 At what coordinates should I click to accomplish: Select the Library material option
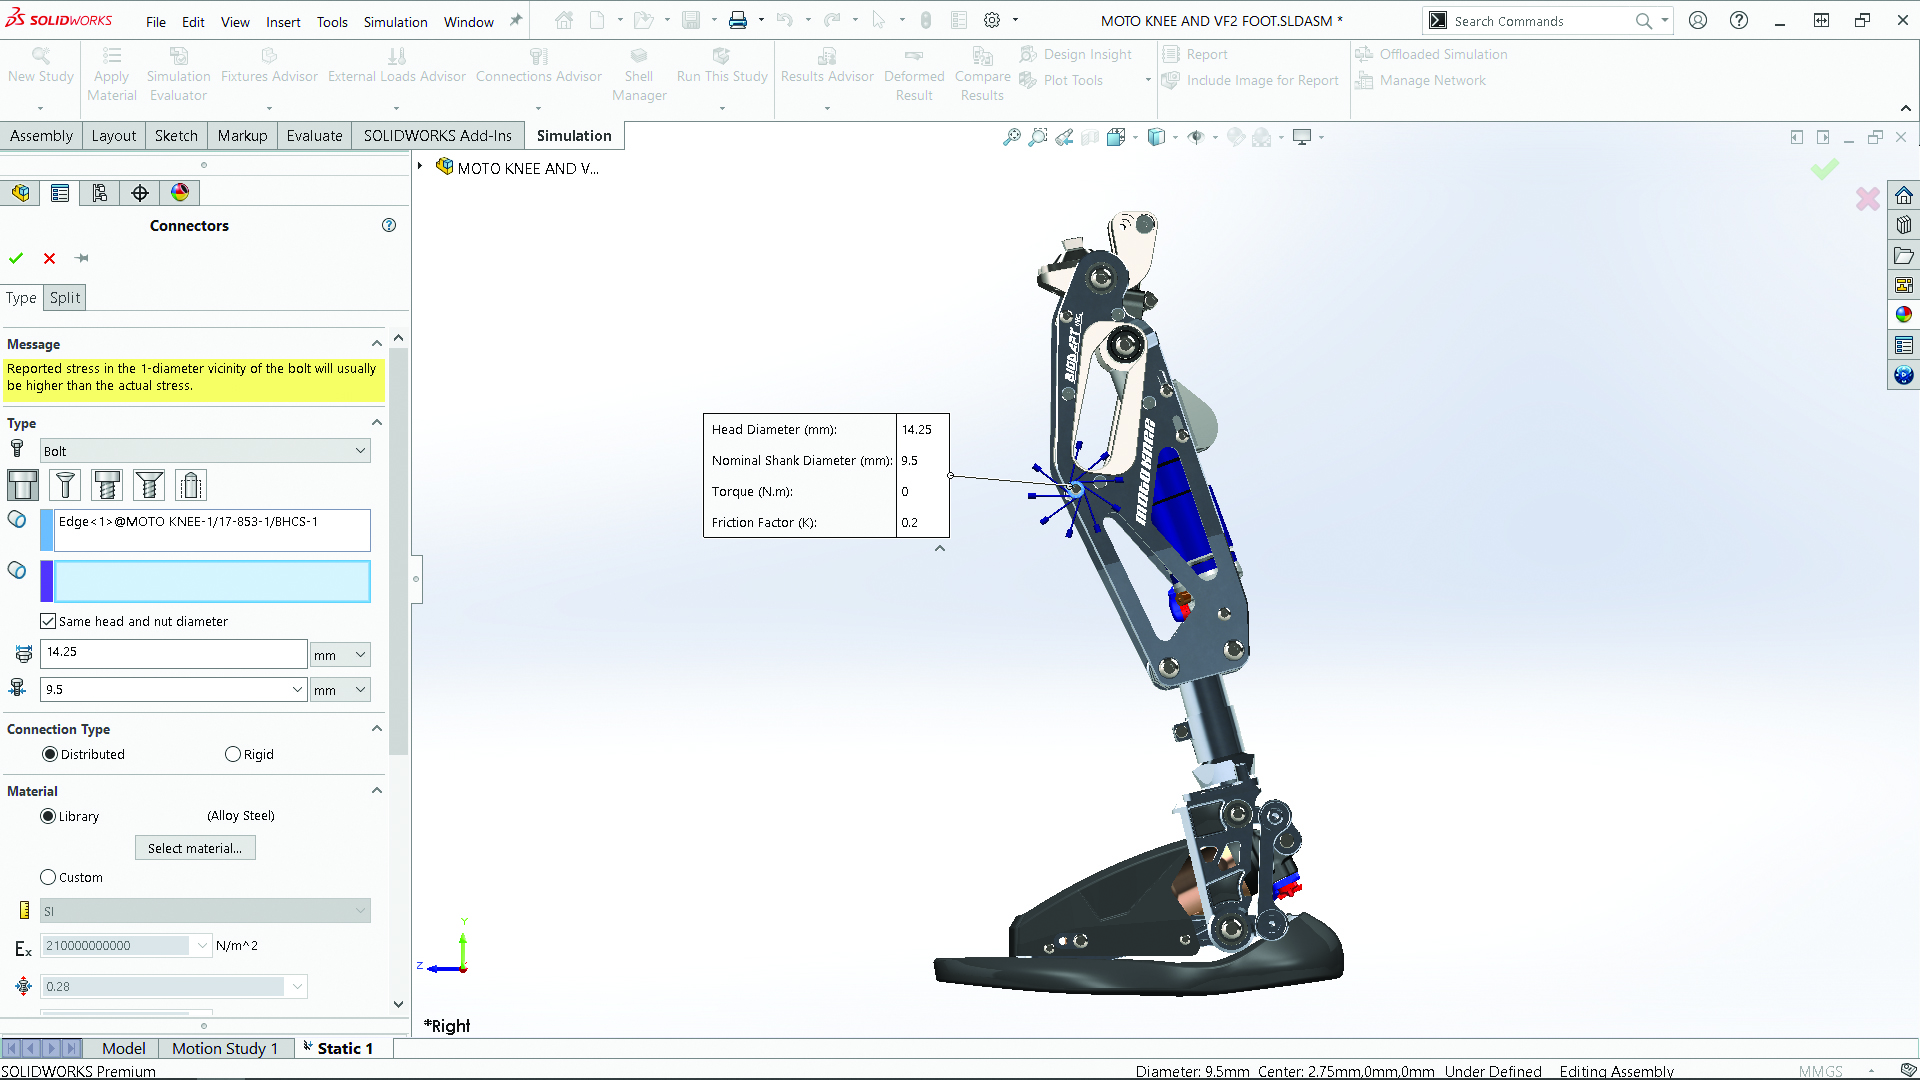(48, 816)
